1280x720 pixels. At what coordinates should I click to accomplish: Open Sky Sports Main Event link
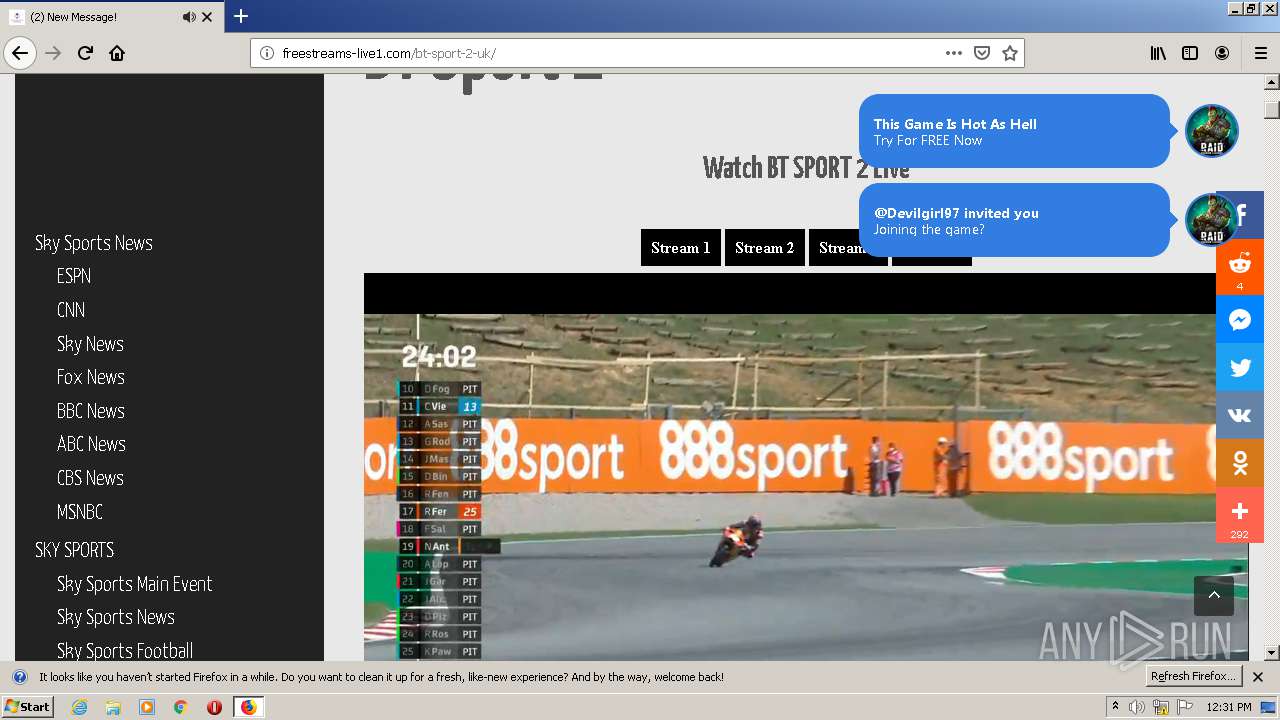pos(135,584)
